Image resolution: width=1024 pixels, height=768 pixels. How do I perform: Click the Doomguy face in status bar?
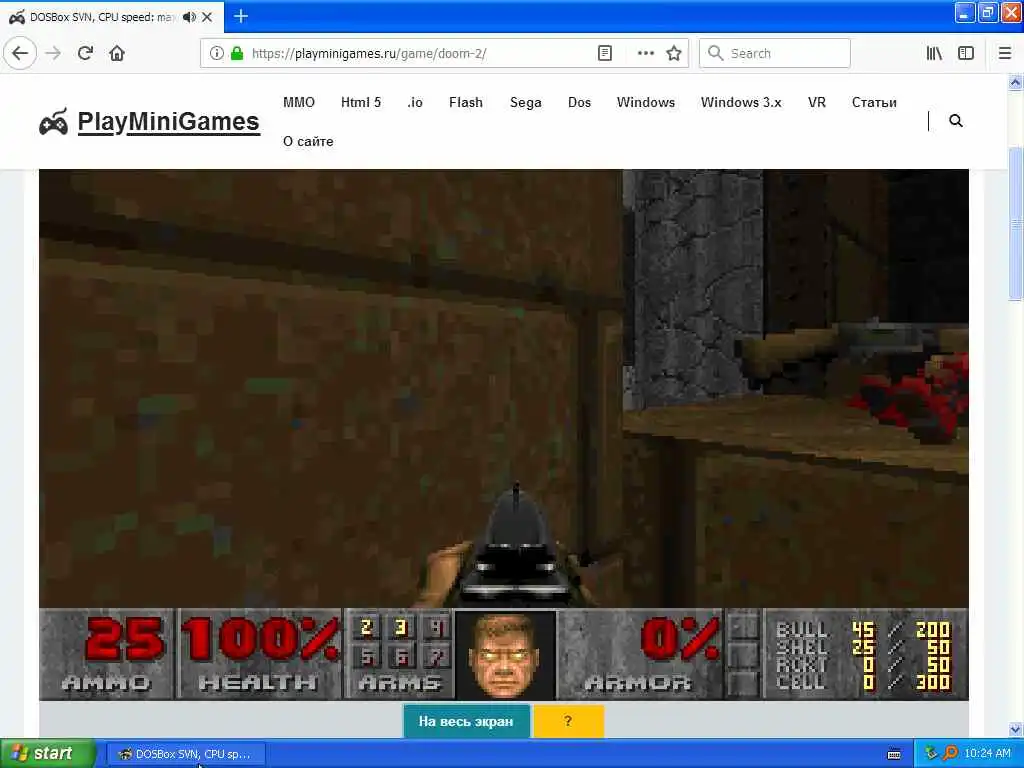click(505, 654)
